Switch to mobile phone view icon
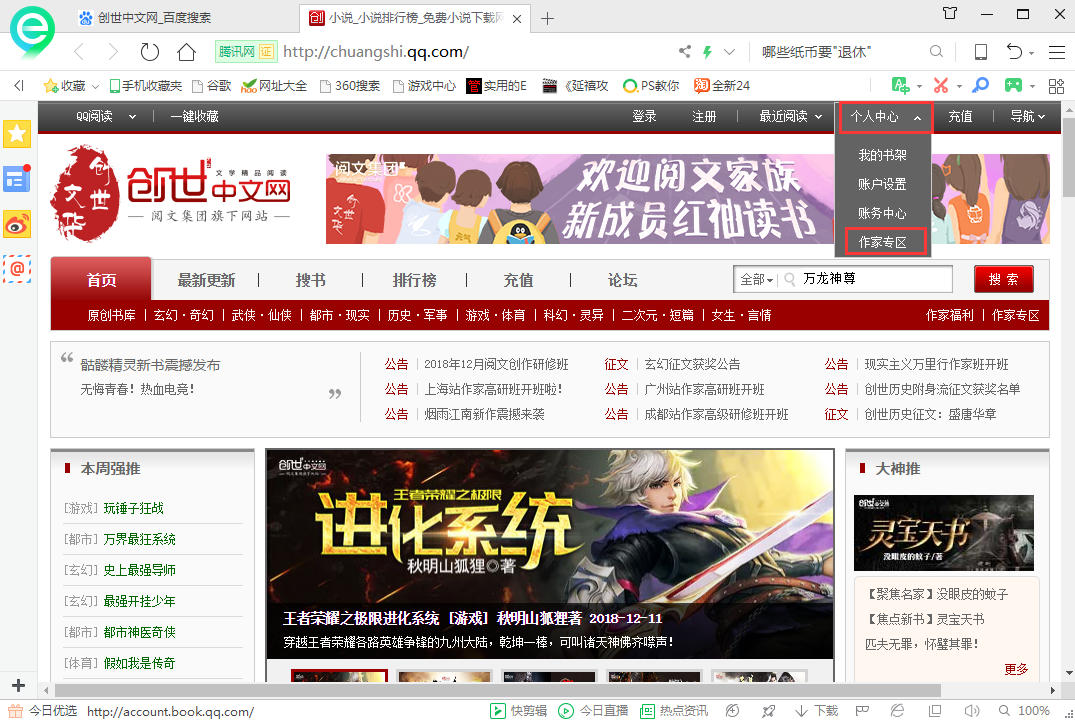 (980, 52)
